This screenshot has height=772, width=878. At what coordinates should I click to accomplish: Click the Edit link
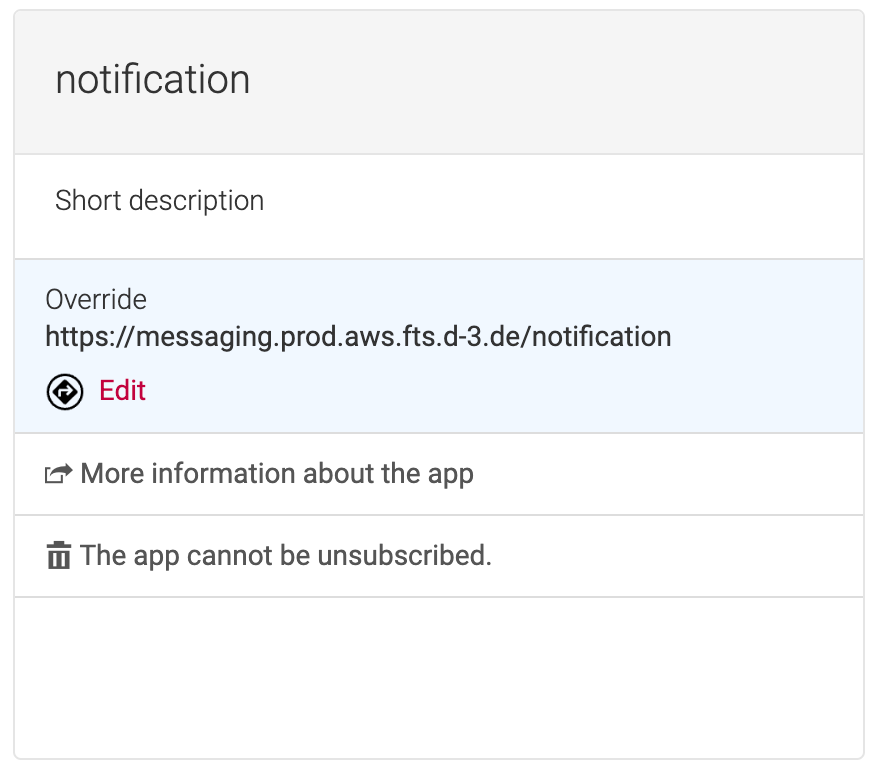(122, 391)
